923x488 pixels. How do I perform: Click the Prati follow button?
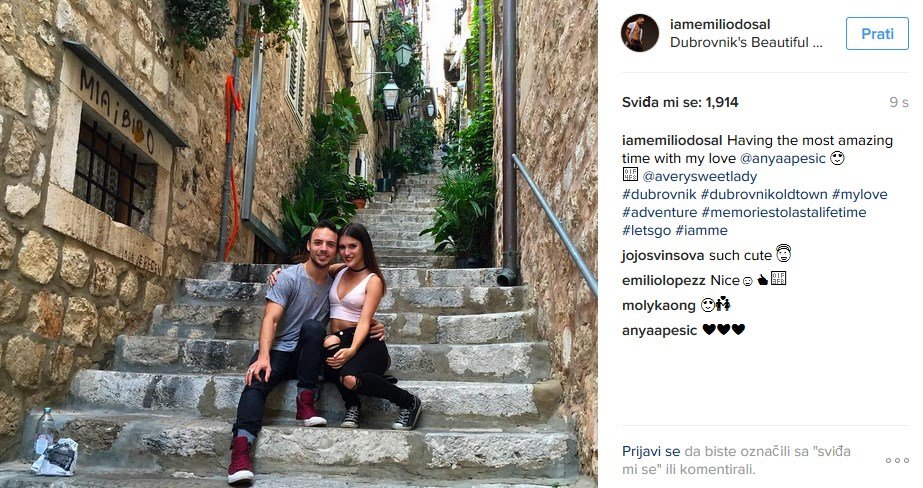click(877, 34)
